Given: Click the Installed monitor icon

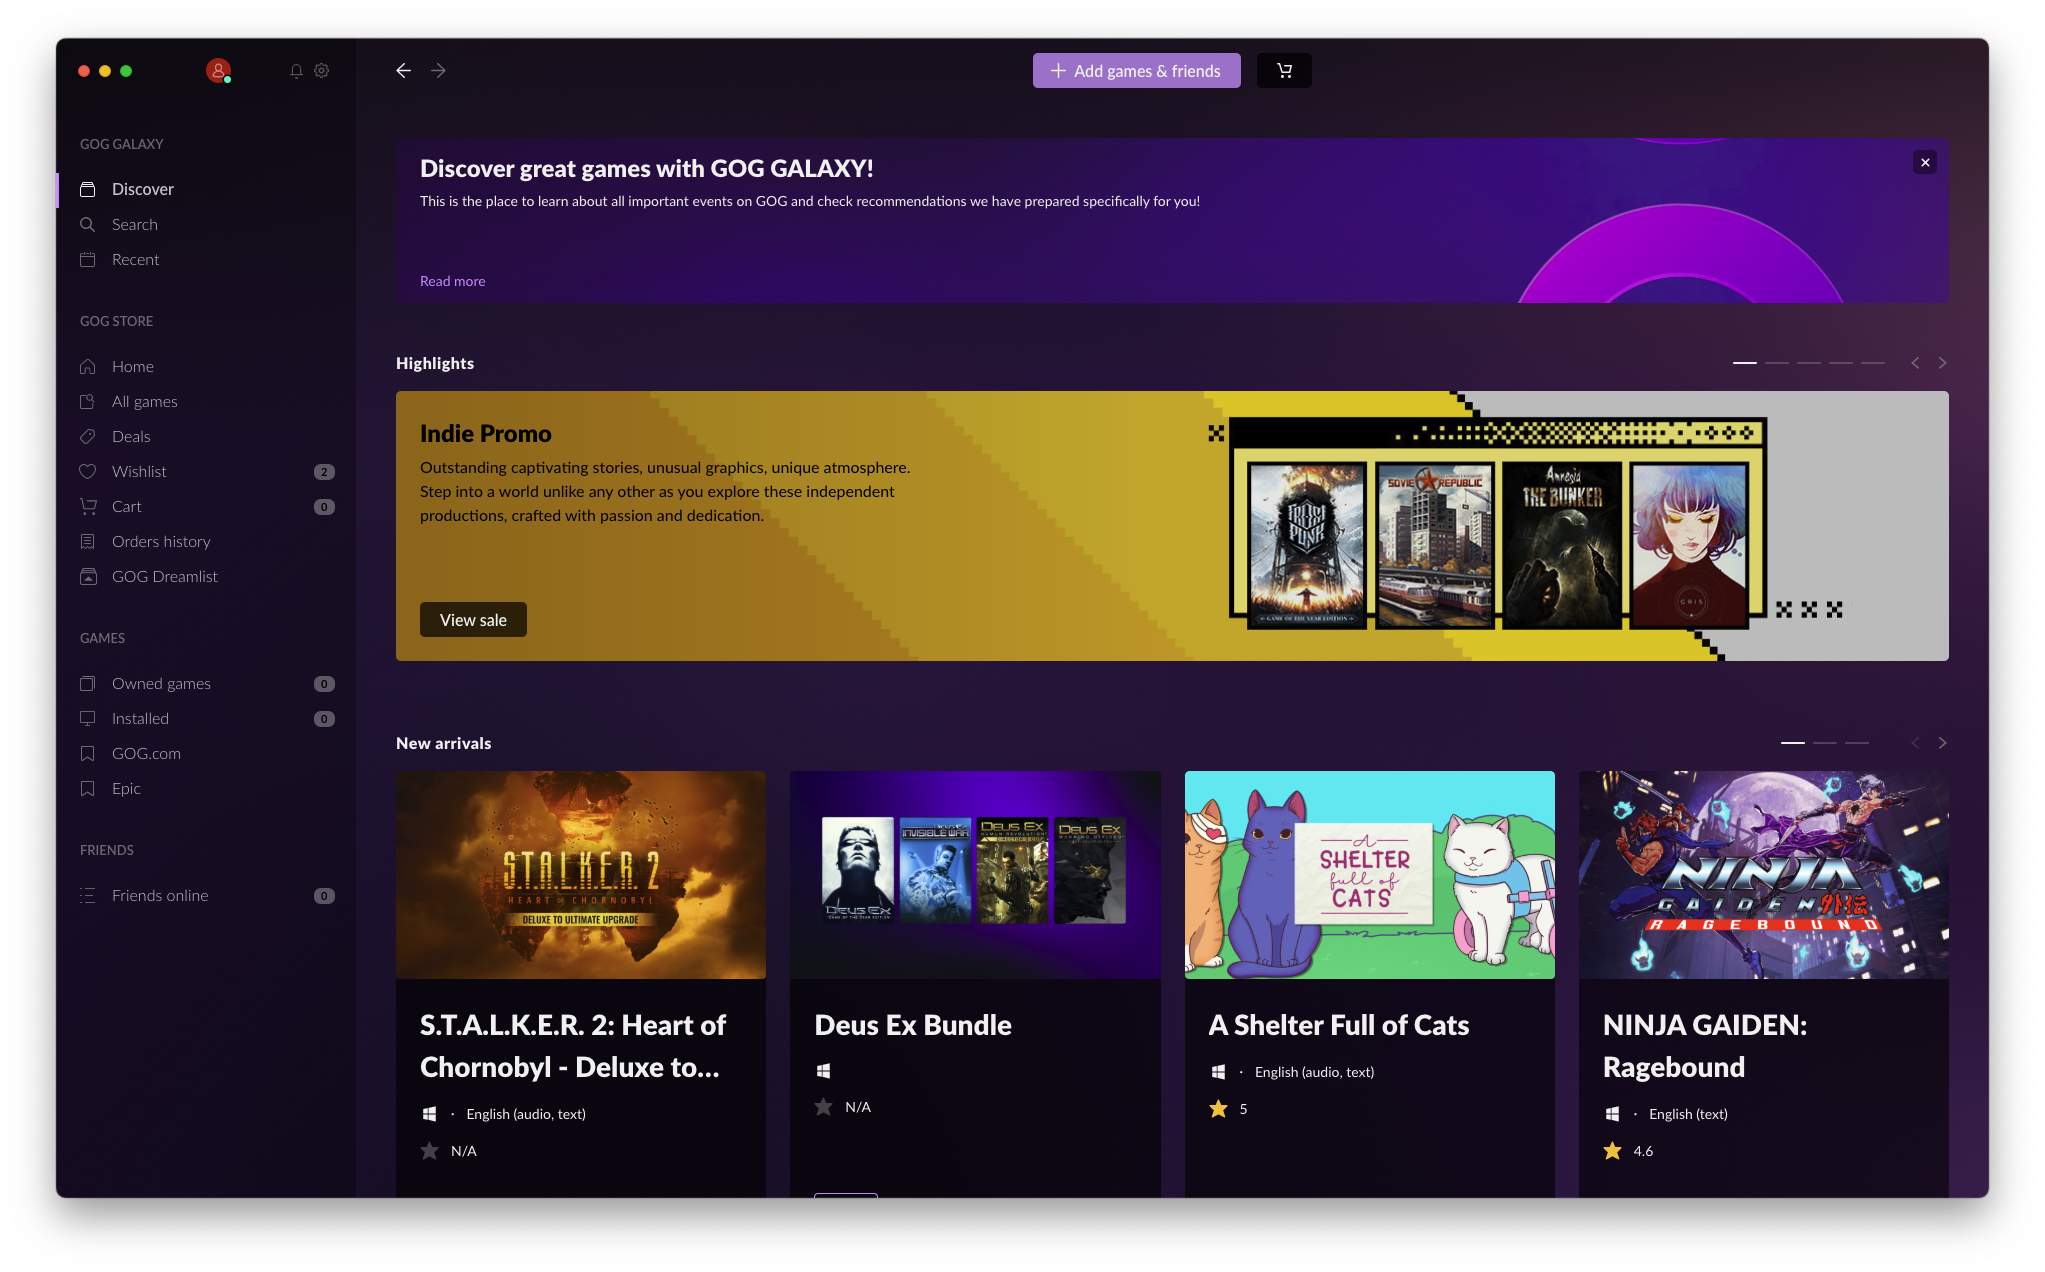Looking at the screenshot, I should click(88, 718).
